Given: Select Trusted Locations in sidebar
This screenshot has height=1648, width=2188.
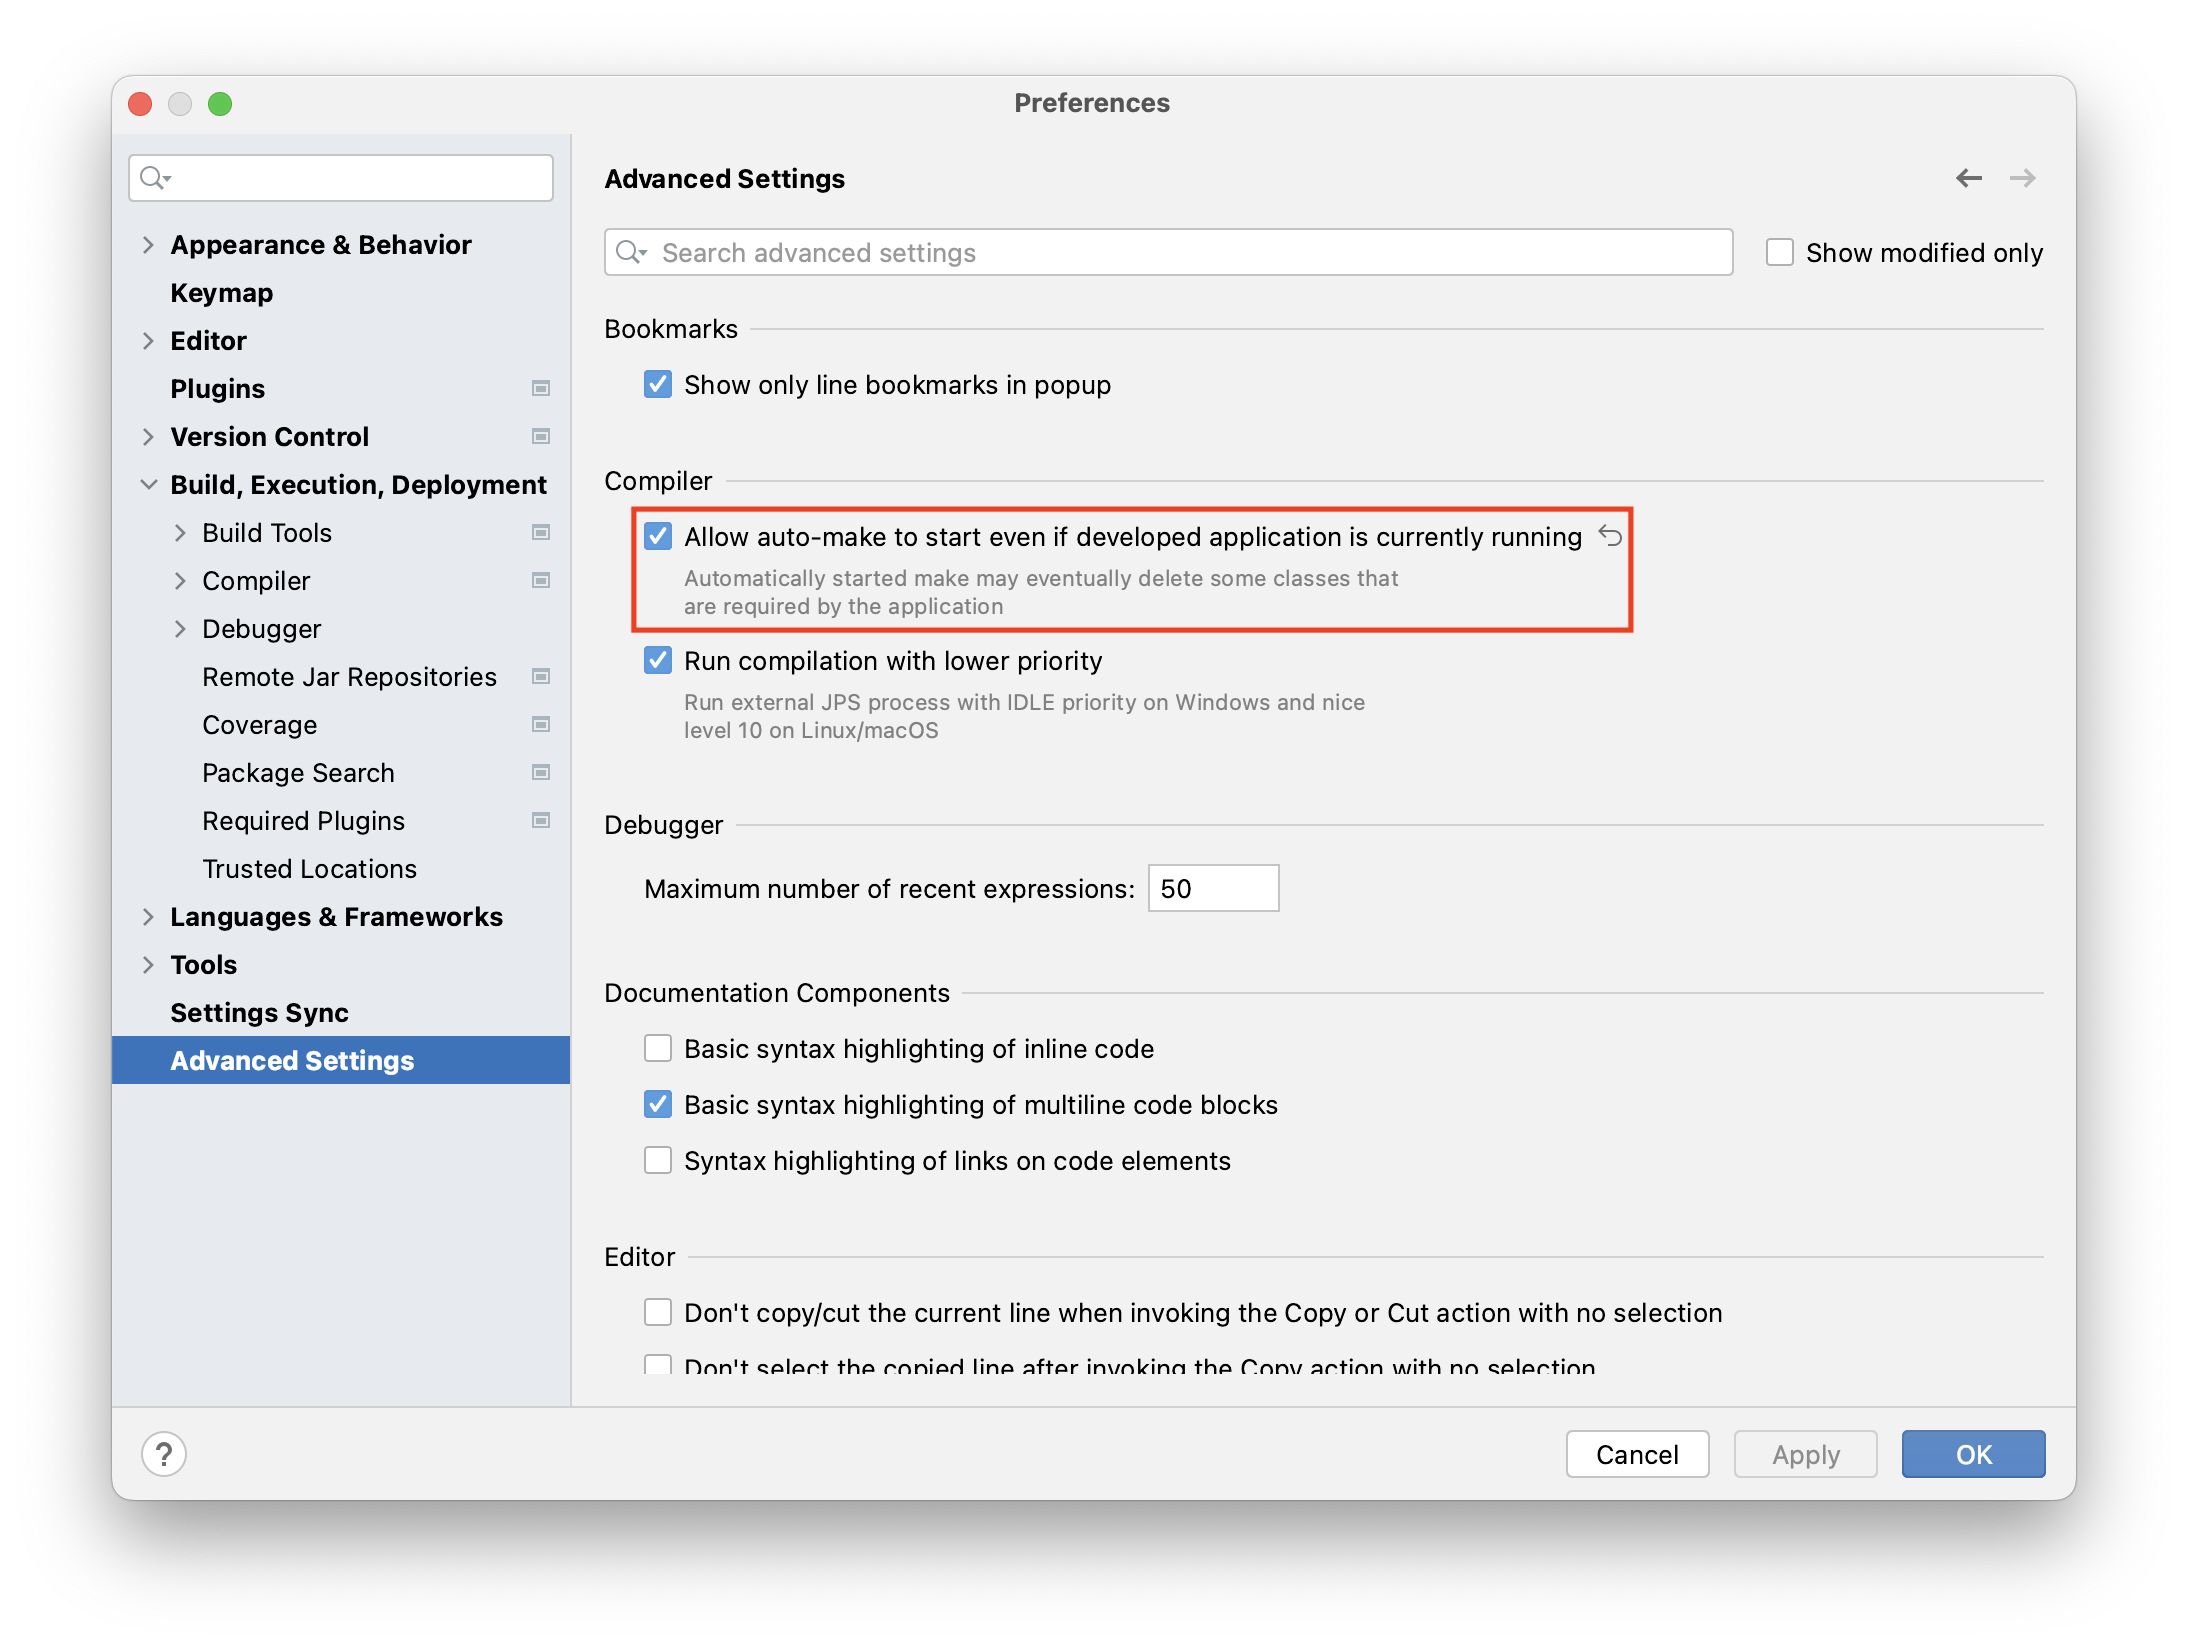Looking at the screenshot, I should [309, 868].
